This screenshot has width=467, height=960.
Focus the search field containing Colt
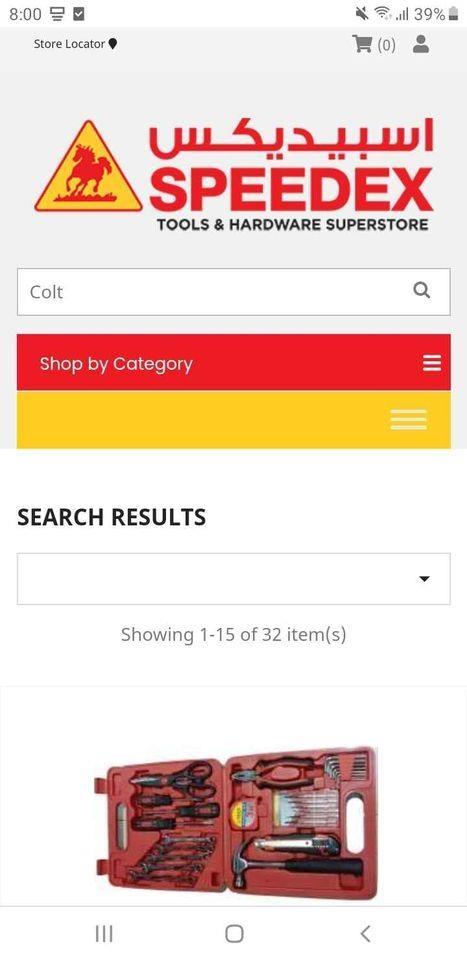point(234,292)
